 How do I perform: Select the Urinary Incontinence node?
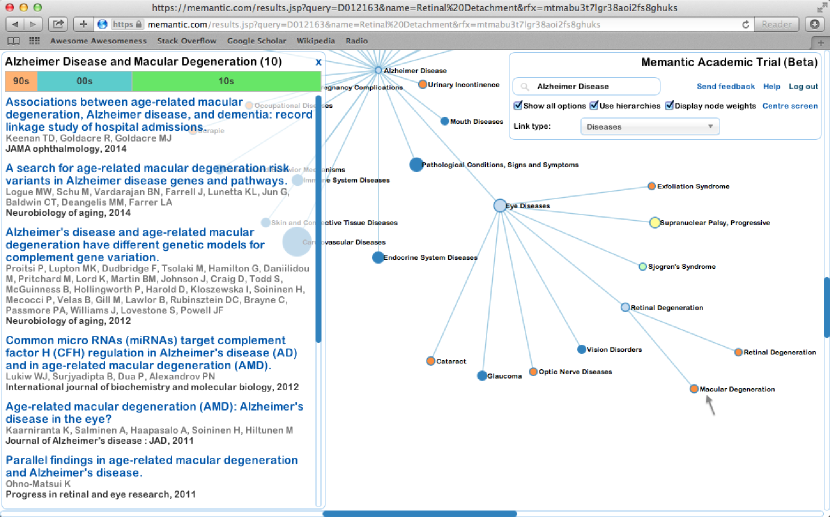tap(422, 84)
